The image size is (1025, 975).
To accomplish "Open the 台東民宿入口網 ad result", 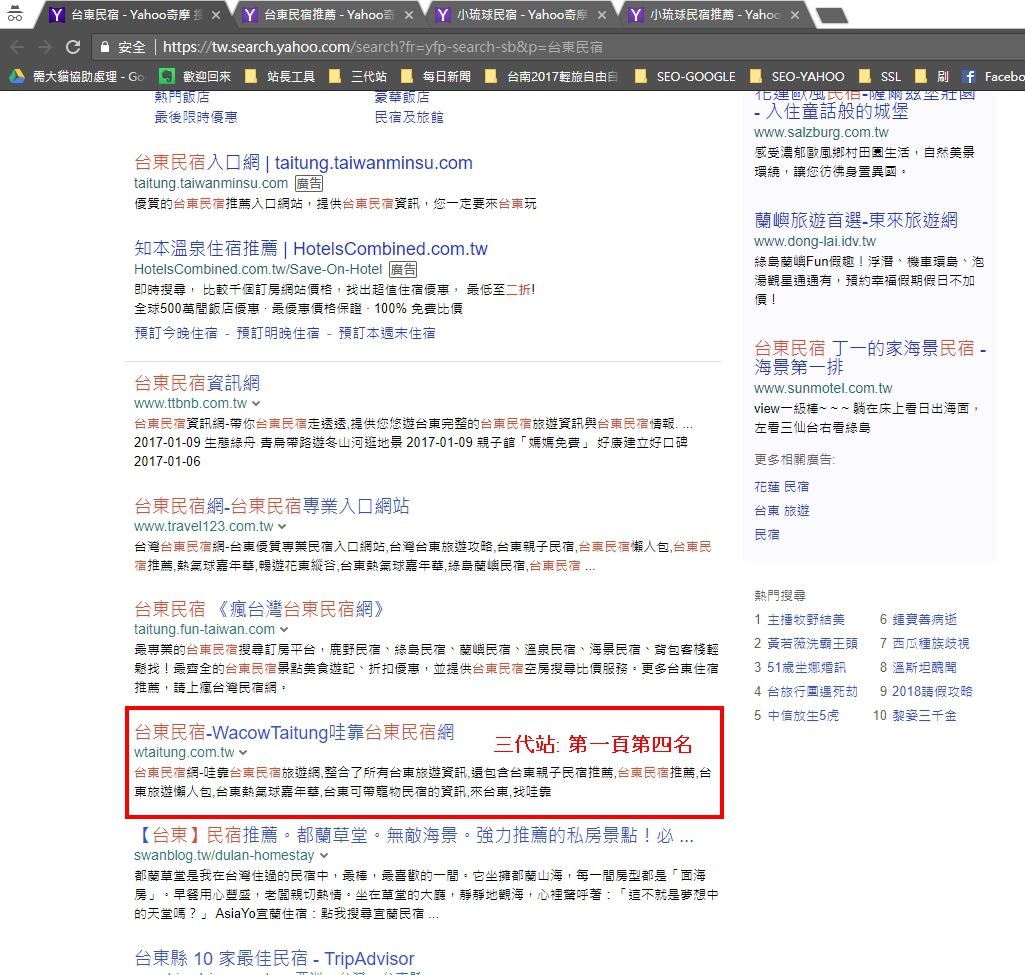I will 303,163.
